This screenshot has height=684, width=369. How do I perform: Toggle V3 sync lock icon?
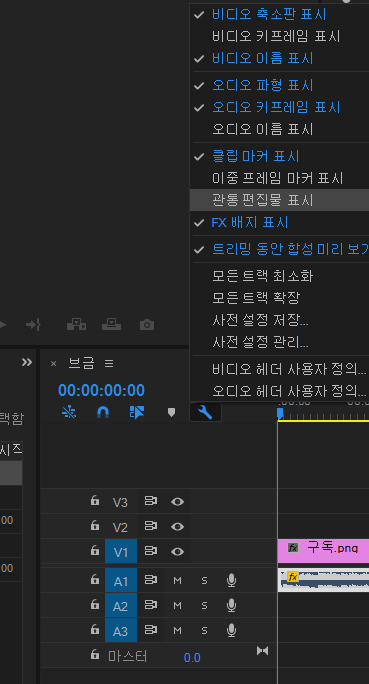[x=150, y=501]
